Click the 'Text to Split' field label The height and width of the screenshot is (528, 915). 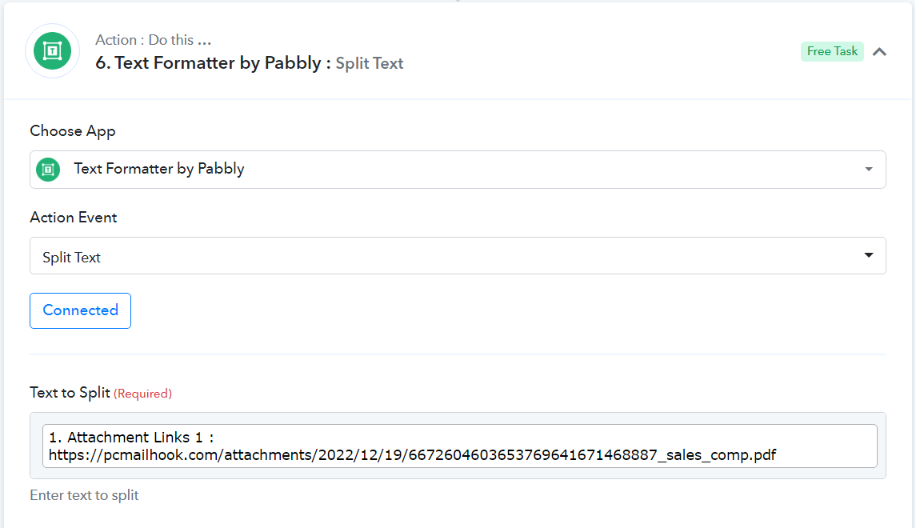coord(70,393)
